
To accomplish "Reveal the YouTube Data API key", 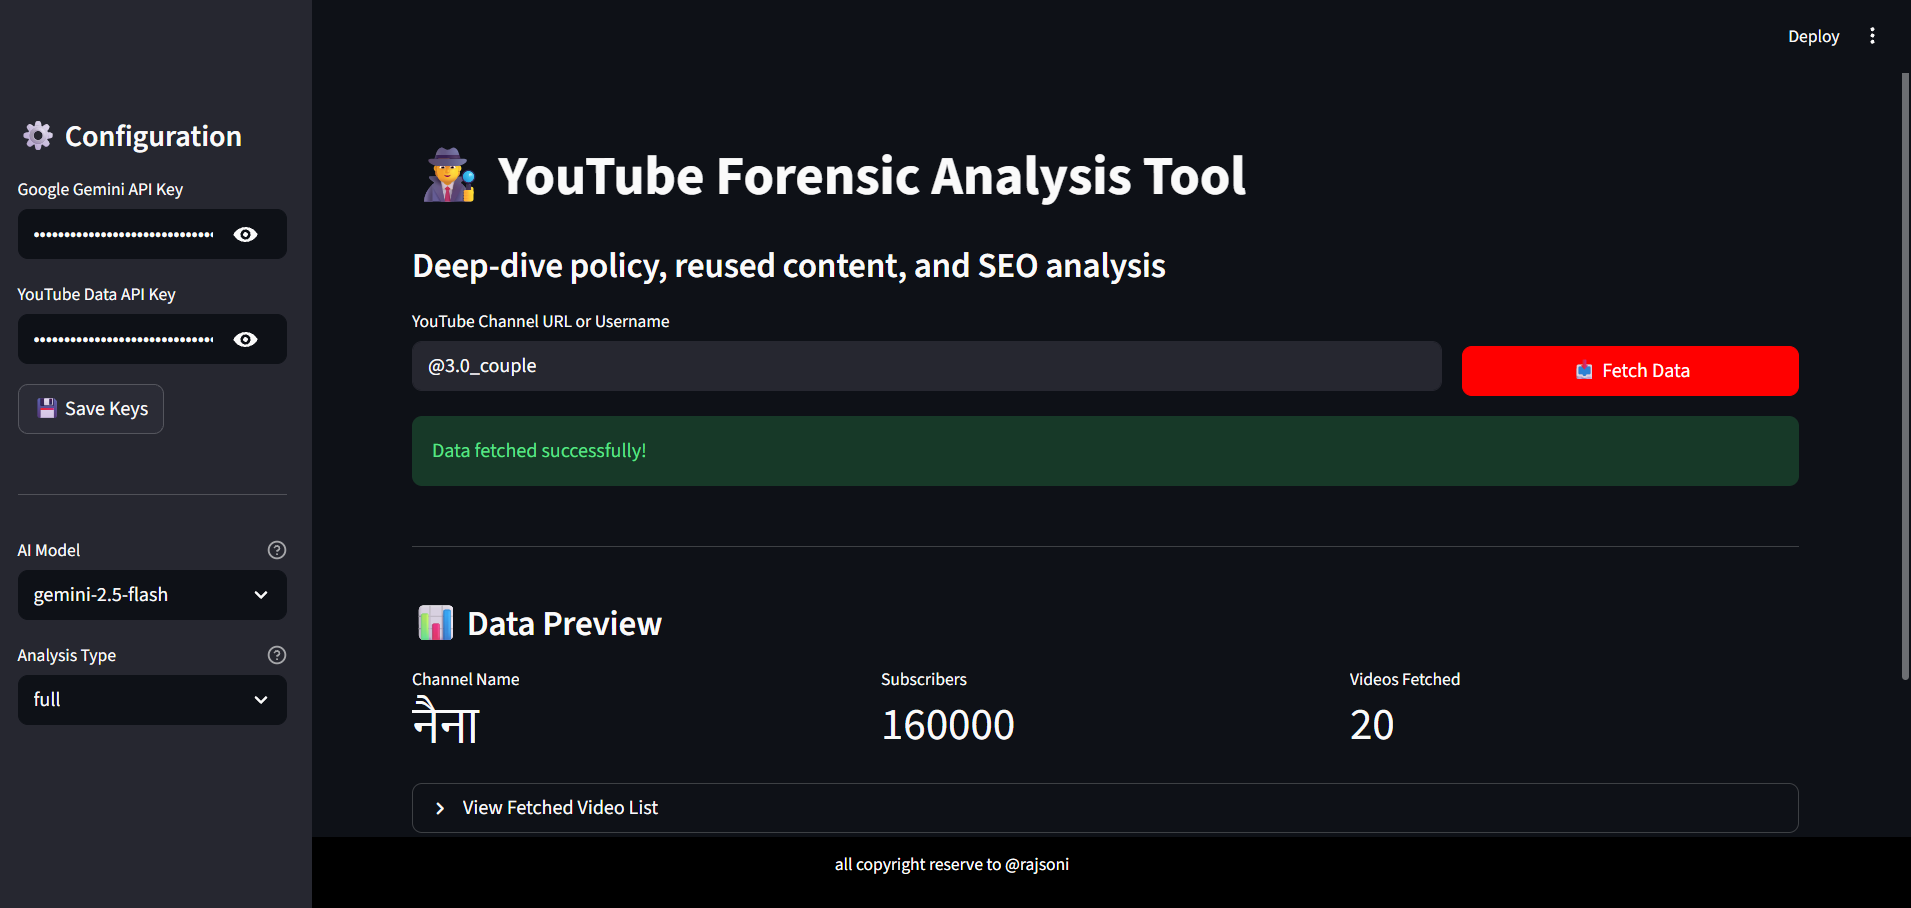I will click(245, 339).
